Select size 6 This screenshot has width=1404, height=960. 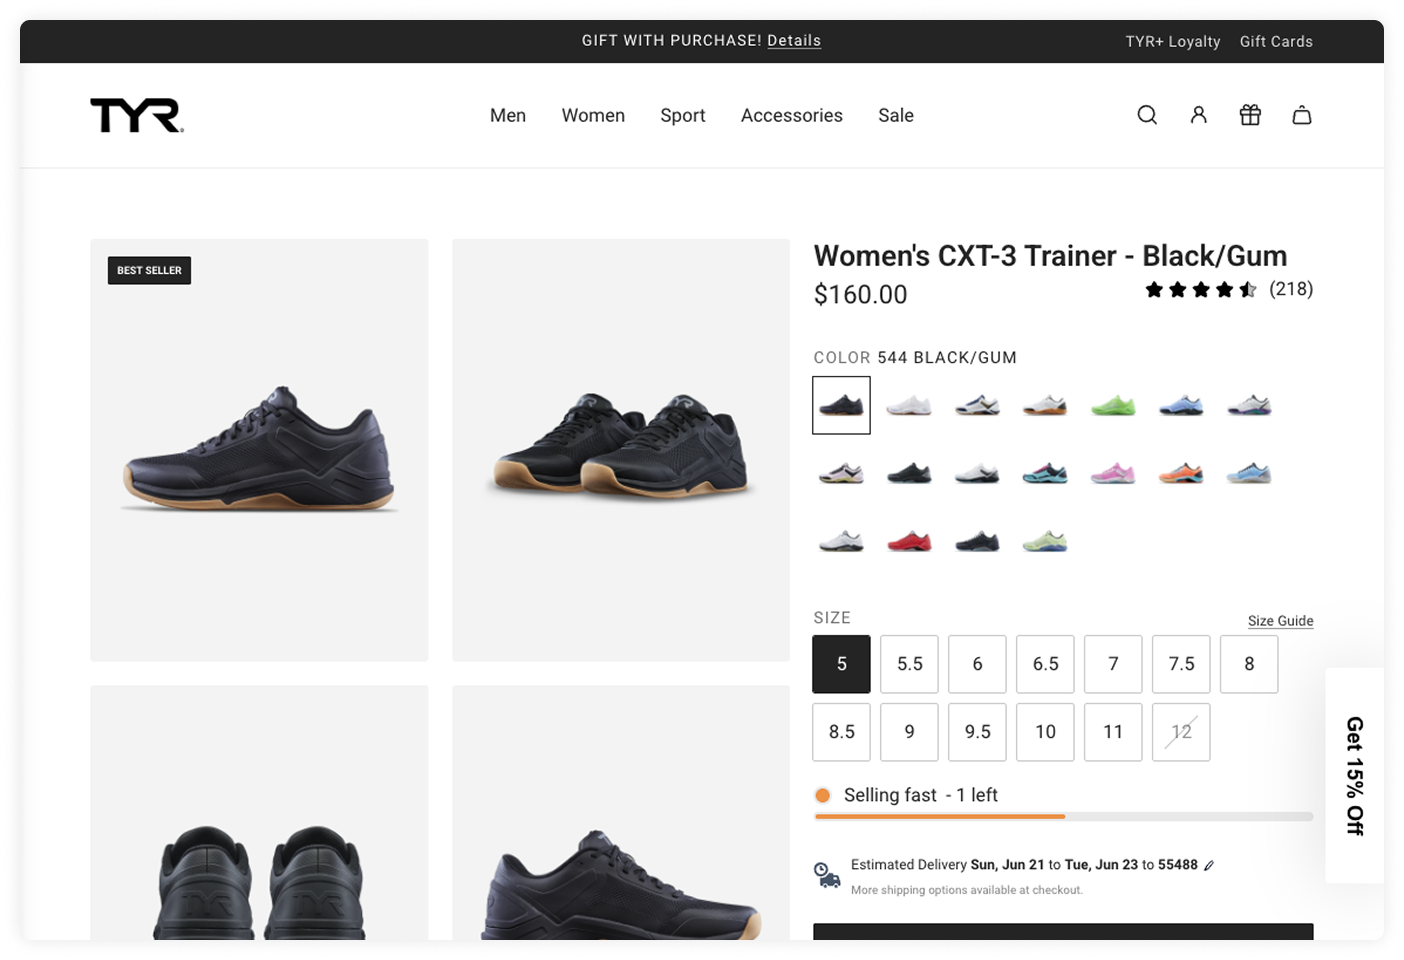(x=977, y=664)
